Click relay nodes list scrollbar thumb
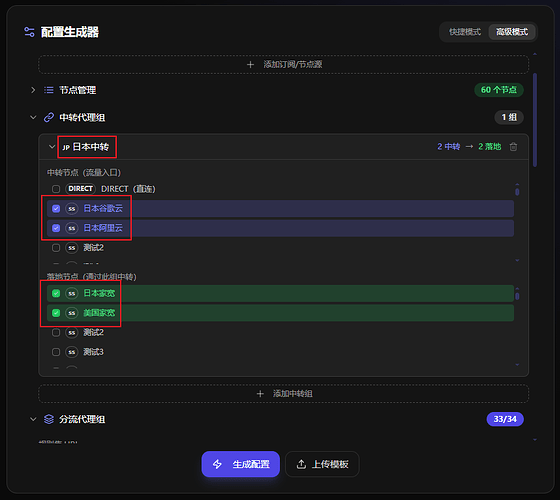The height and width of the screenshot is (500, 560). 517,191
